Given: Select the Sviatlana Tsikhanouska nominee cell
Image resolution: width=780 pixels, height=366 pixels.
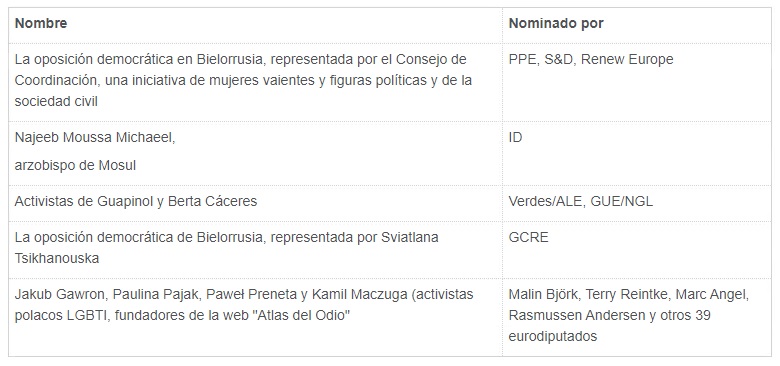Looking at the screenshot, I should point(255,249).
